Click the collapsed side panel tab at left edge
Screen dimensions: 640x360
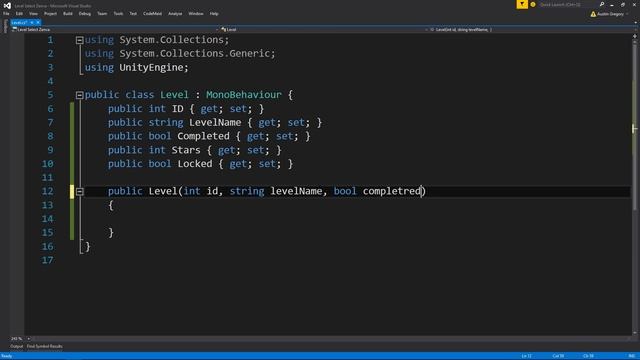5,27
